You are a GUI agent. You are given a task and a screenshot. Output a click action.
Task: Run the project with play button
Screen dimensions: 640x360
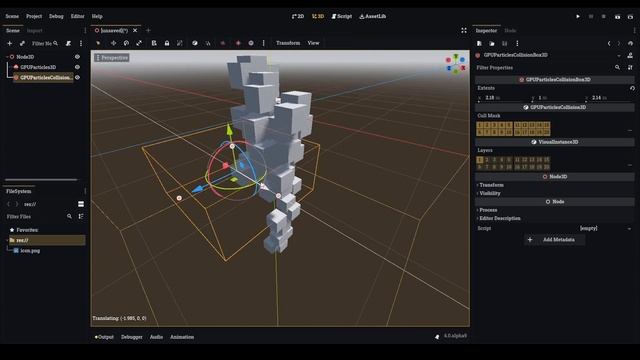[578, 17]
